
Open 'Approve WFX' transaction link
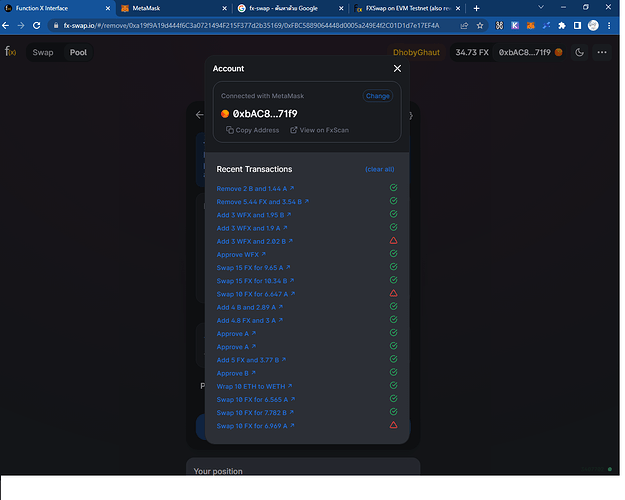click(241, 254)
